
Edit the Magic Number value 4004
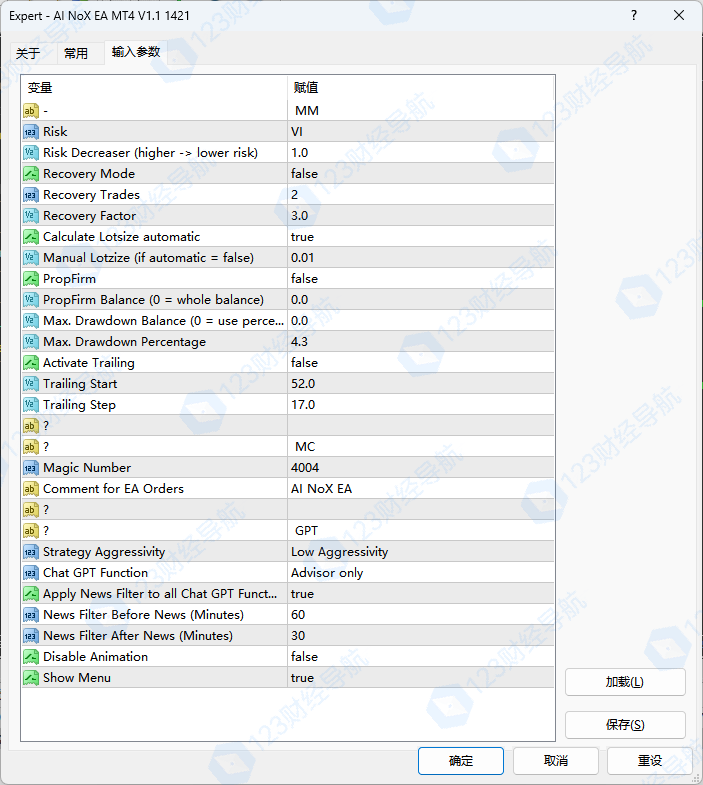421,468
